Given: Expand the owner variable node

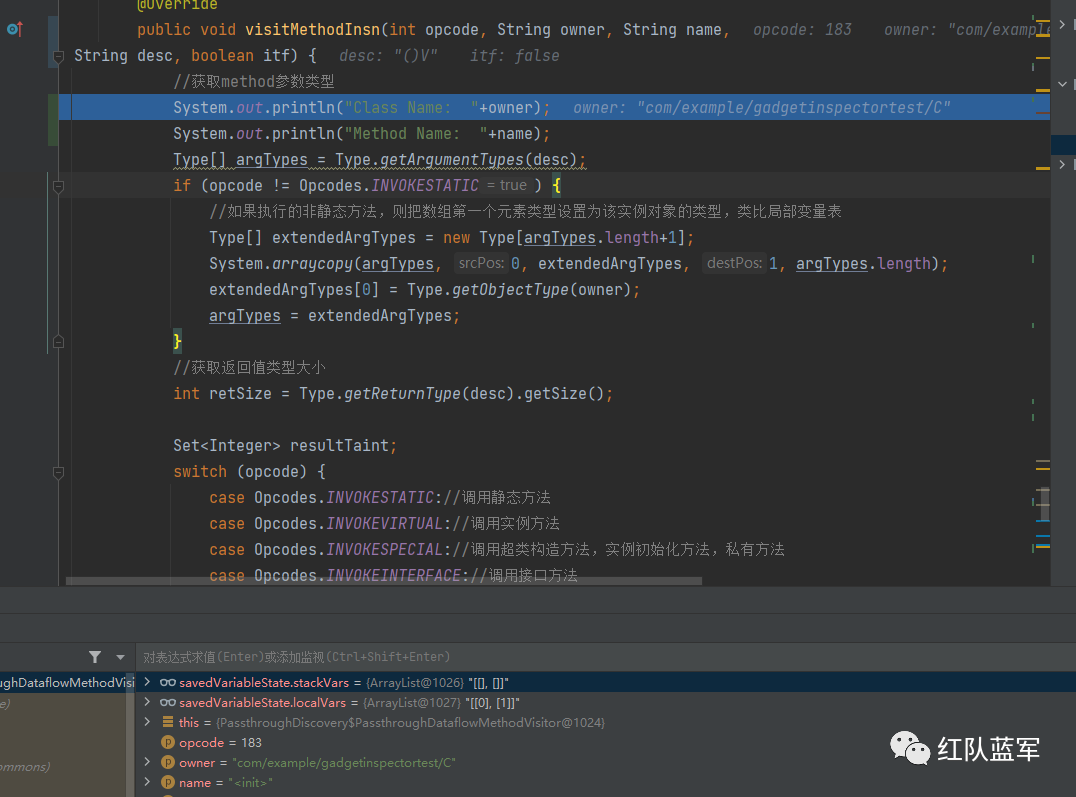Looking at the screenshot, I should click(x=147, y=762).
